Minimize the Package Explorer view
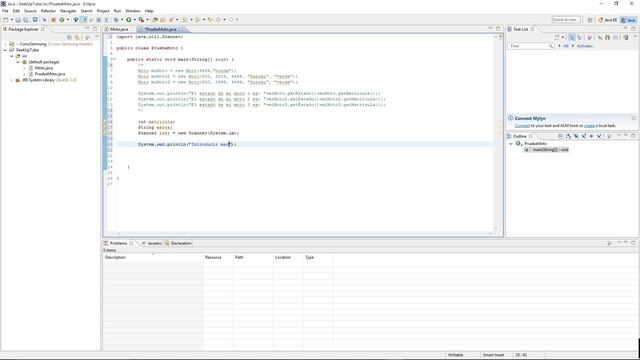 point(87,29)
